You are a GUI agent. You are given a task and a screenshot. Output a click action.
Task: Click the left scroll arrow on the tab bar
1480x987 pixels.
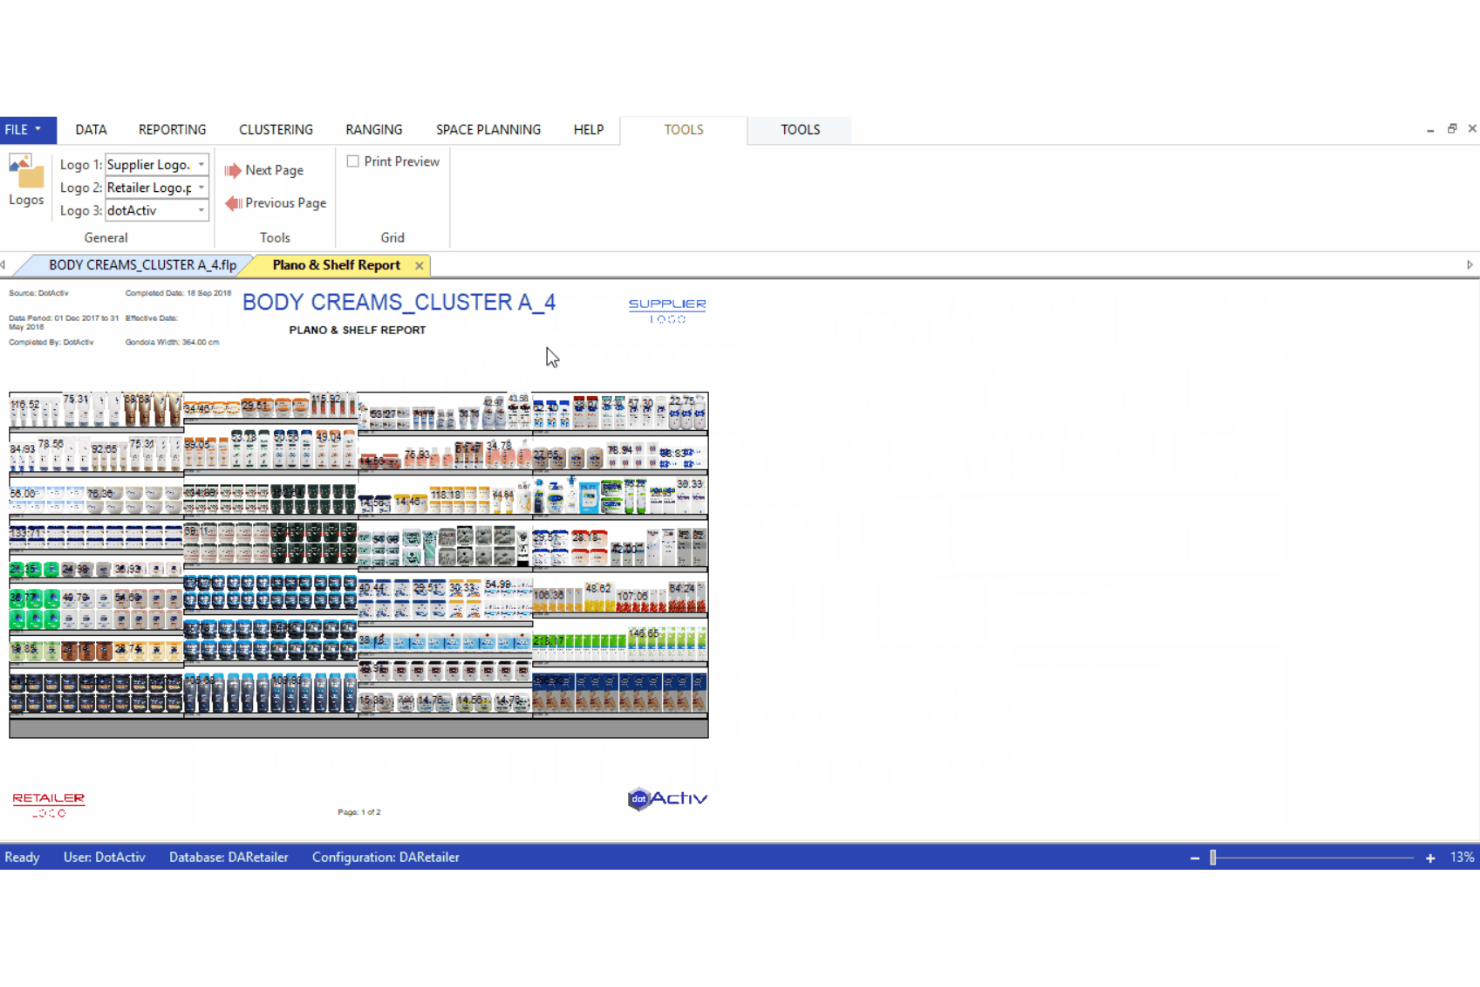pyautogui.click(x=4, y=264)
